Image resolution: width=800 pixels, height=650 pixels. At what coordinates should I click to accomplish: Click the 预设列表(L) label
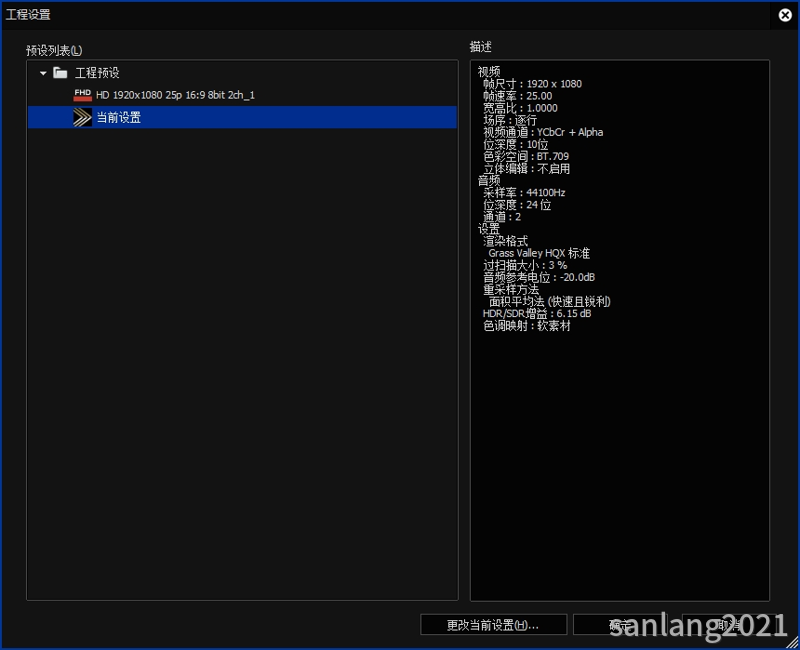click(54, 50)
